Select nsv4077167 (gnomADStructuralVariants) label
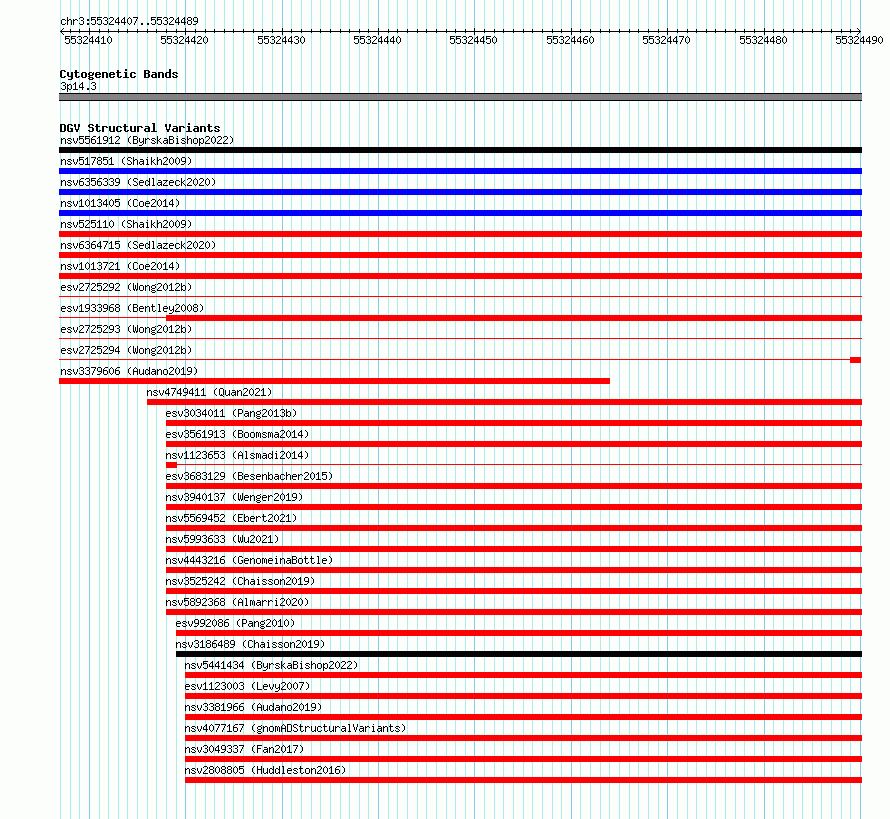The width and height of the screenshot is (890, 819). coord(296,728)
